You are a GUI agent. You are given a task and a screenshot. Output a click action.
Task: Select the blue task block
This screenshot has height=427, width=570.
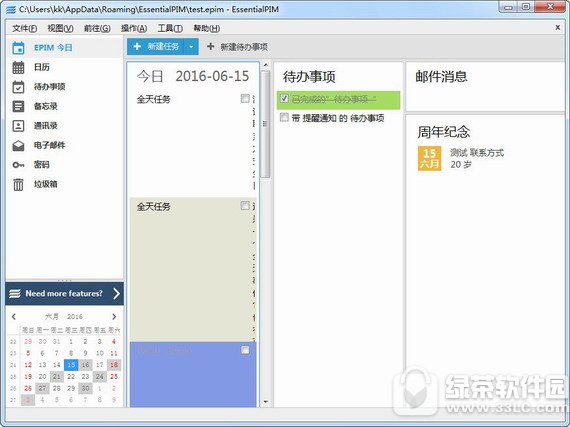point(193,374)
